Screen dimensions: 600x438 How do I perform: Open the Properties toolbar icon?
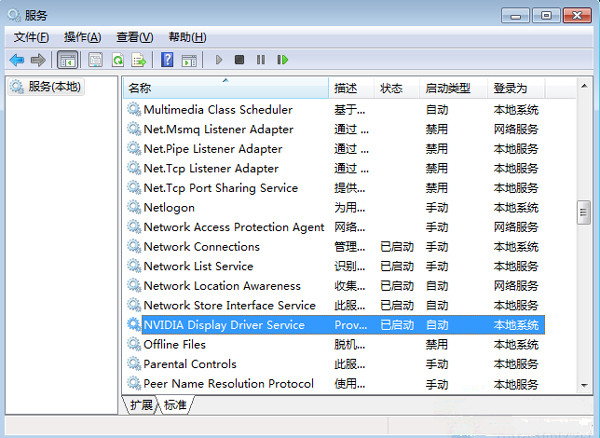click(x=95, y=60)
